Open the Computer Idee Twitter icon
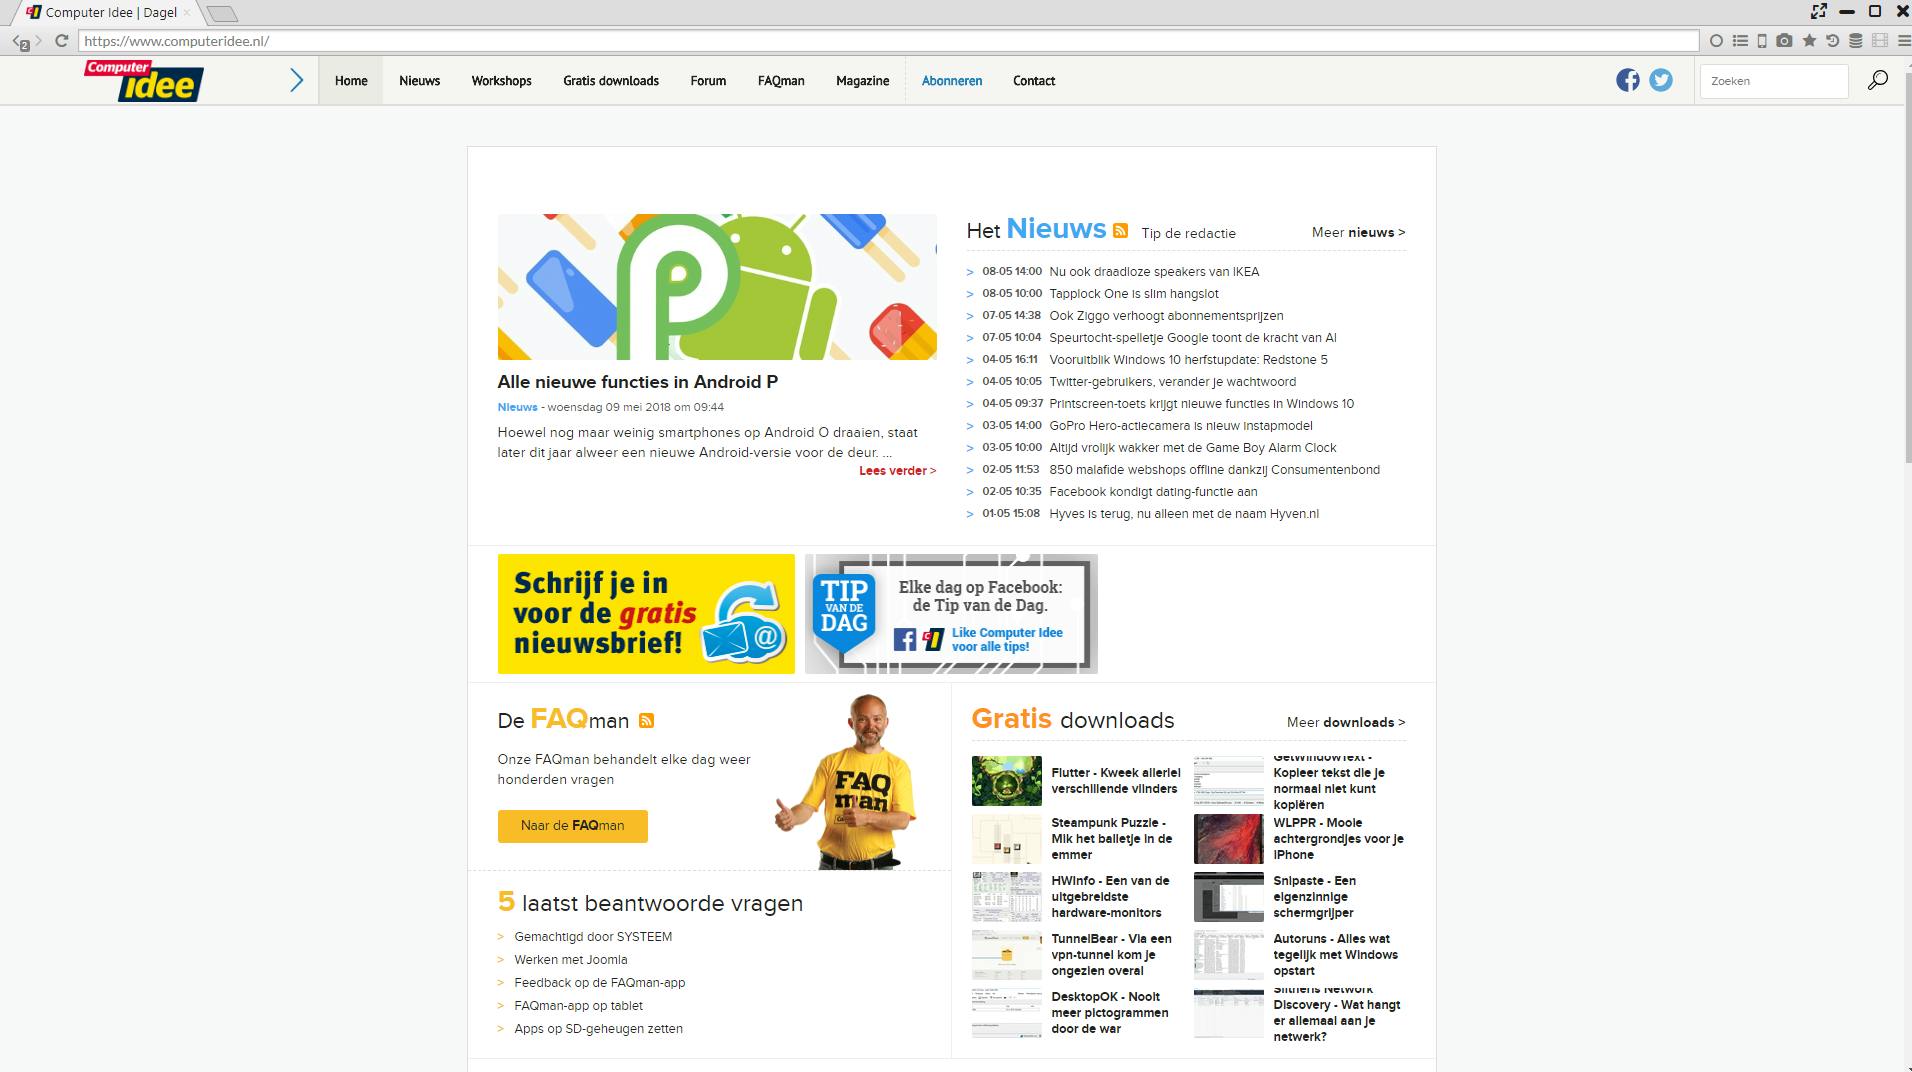Viewport: 1912px width, 1072px height. [x=1661, y=80]
